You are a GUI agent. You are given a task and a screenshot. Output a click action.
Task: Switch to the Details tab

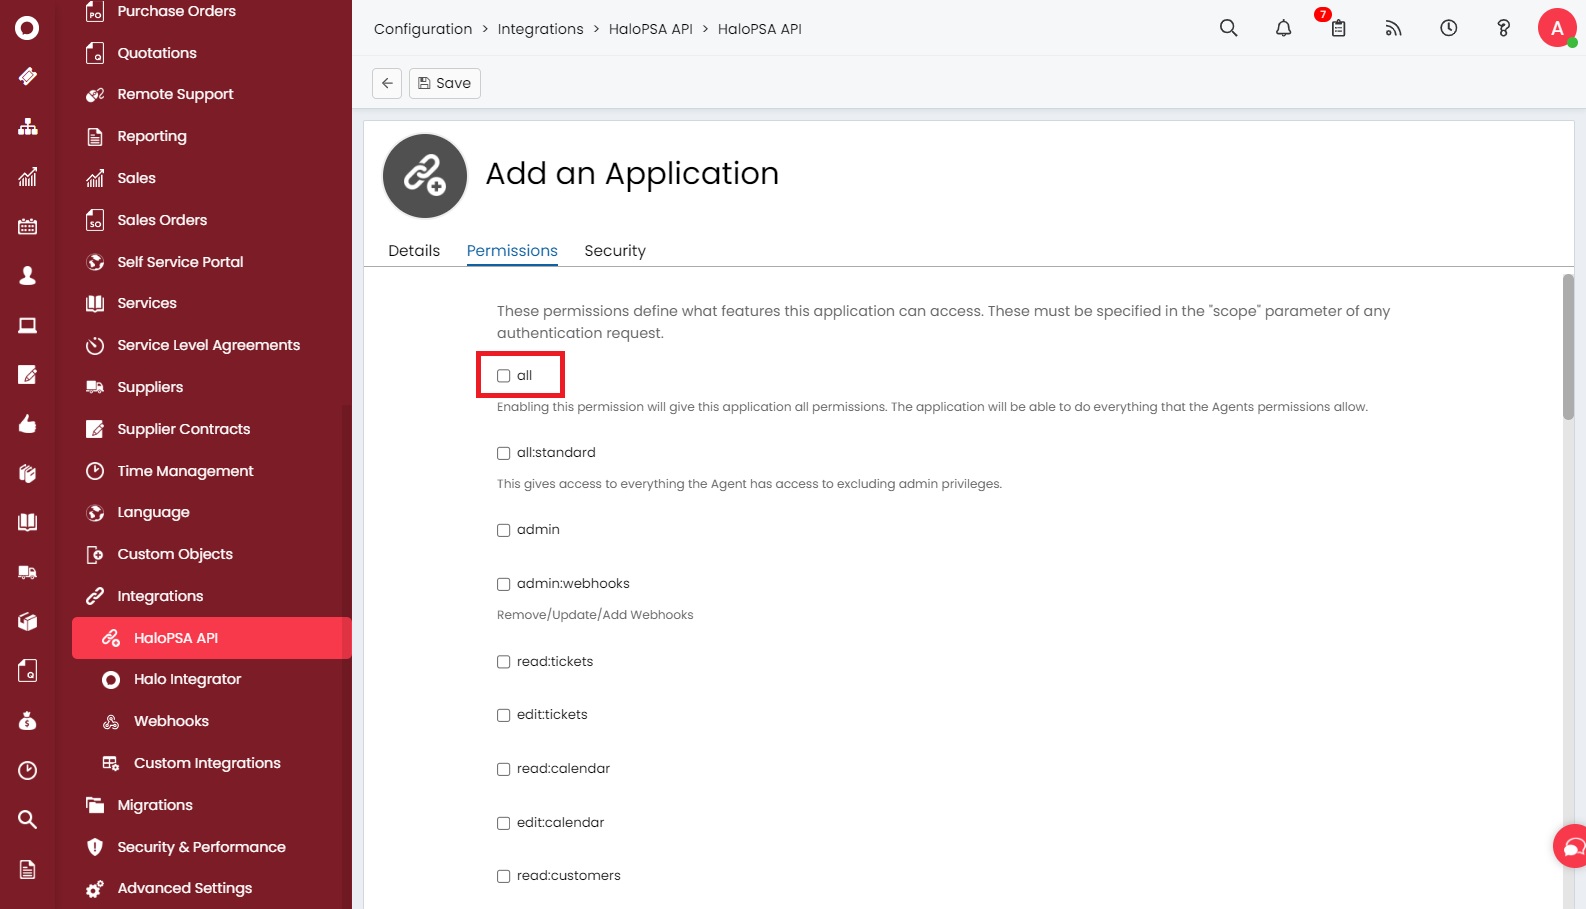pyautogui.click(x=414, y=251)
